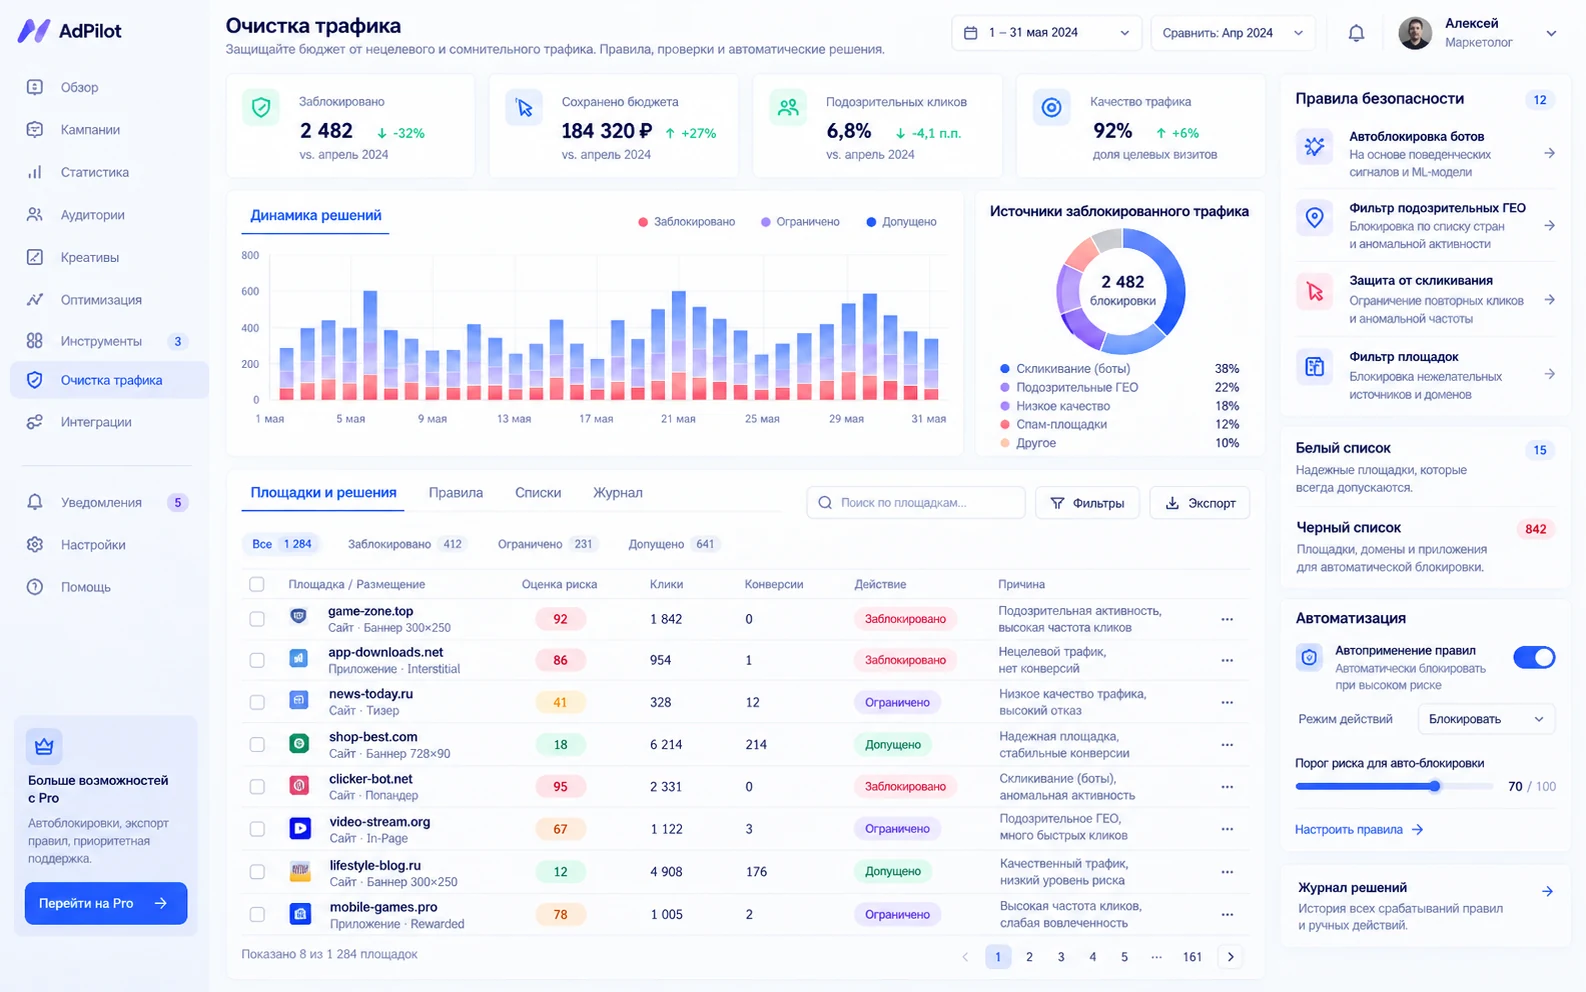Follow the Настроить правила link
Viewport: 1586px width, 992px height.
(1359, 829)
